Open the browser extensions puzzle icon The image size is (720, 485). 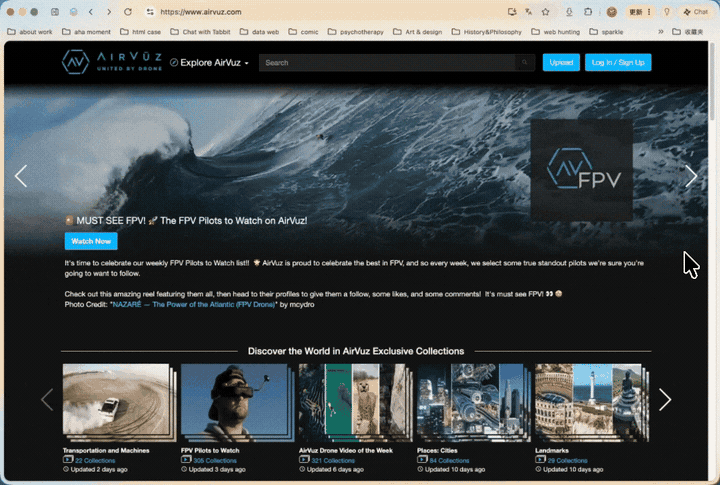588,12
